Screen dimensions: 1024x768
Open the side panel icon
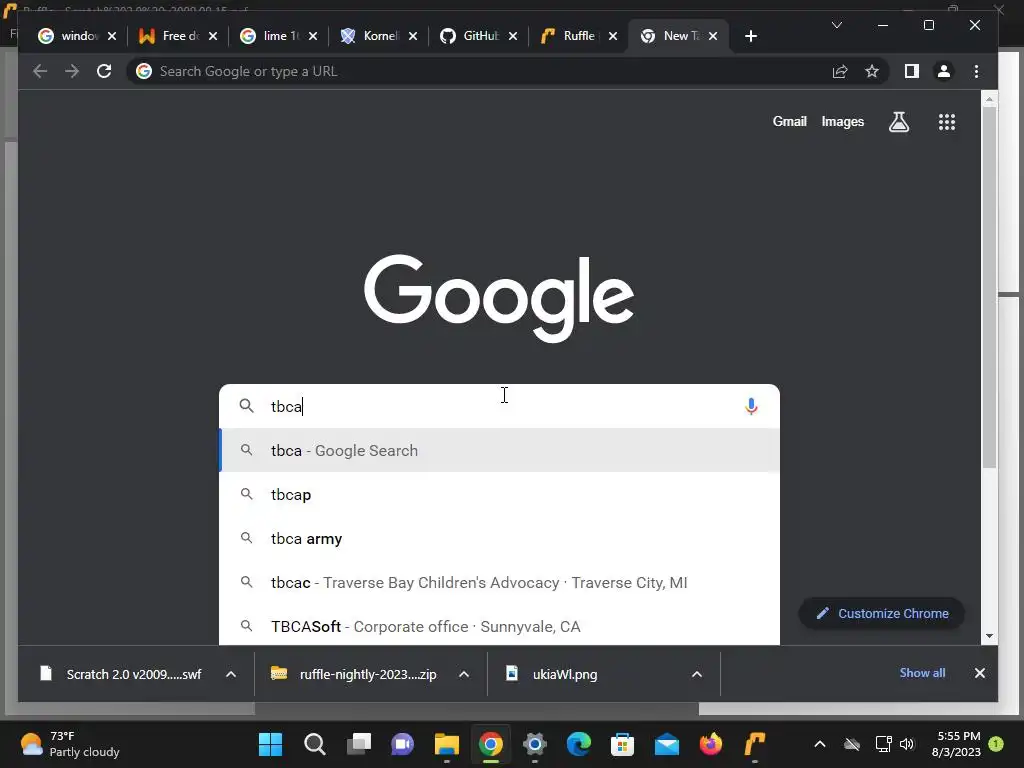pyautogui.click(x=912, y=71)
